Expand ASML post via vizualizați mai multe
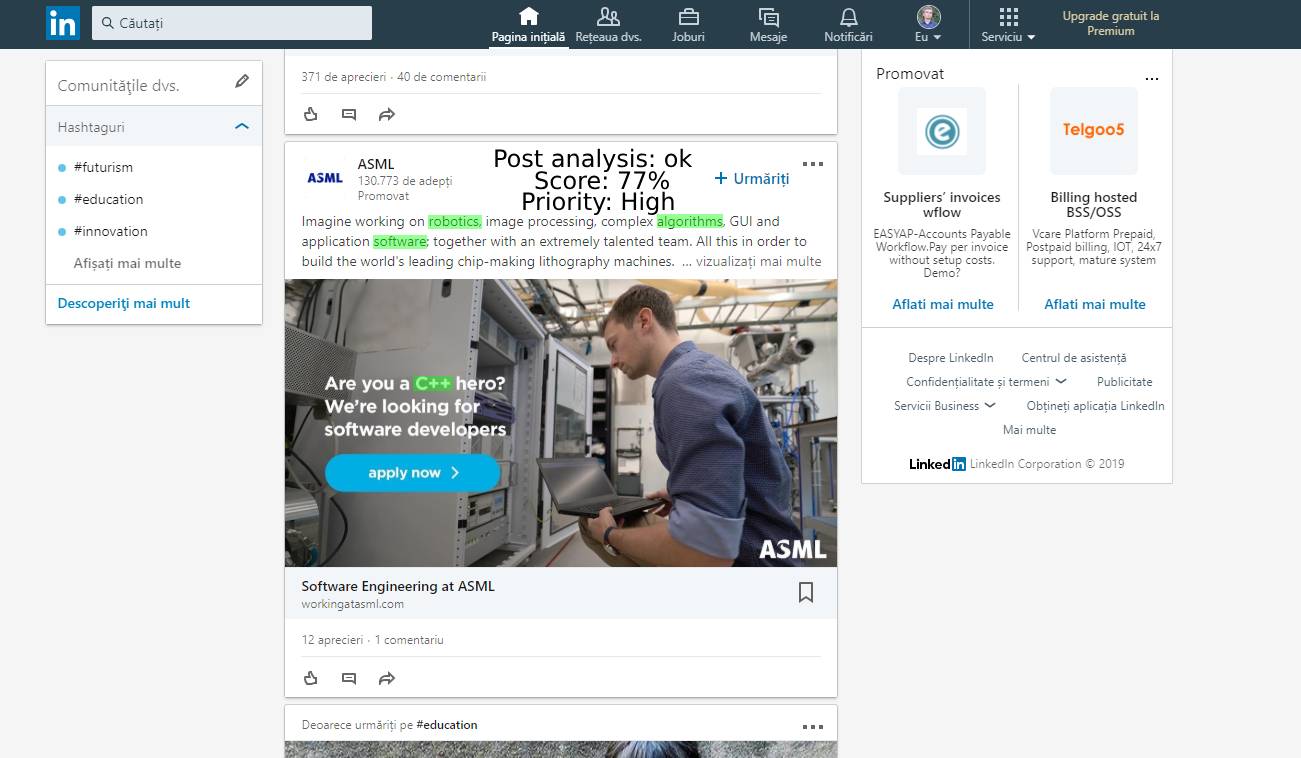 (758, 261)
